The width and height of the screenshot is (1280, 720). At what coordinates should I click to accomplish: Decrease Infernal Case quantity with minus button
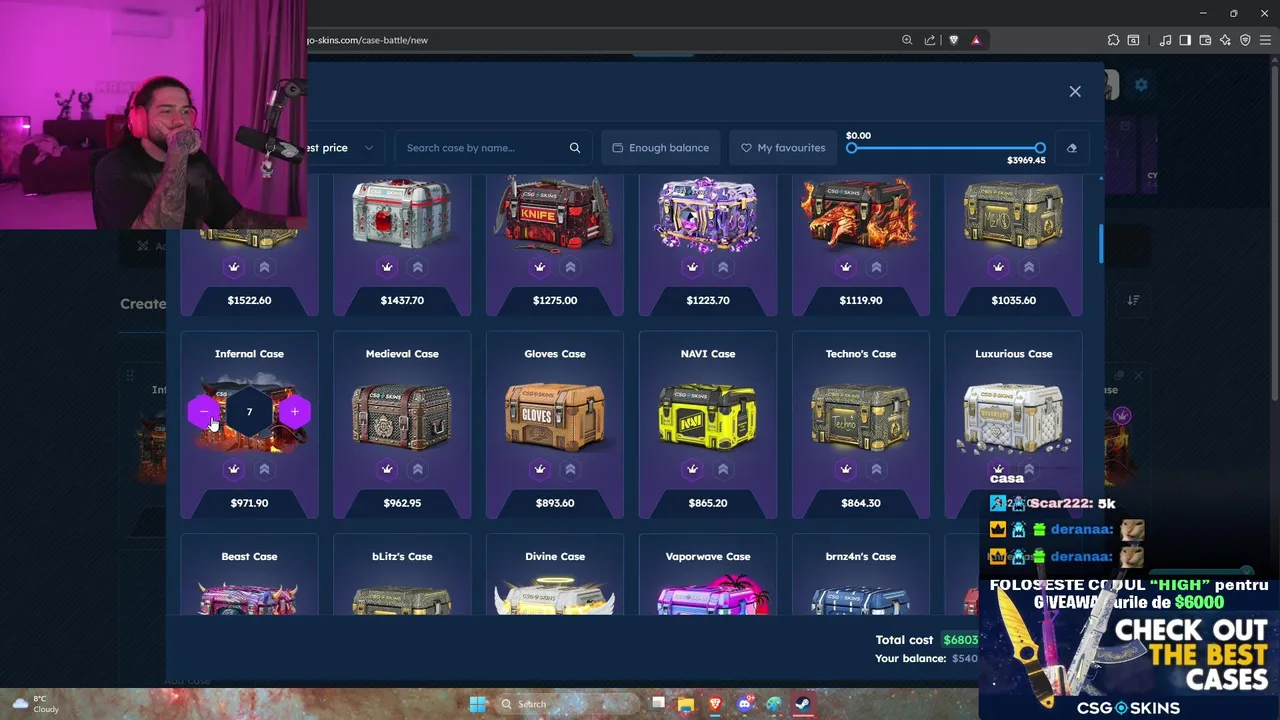pyautogui.click(x=204, y=412)
